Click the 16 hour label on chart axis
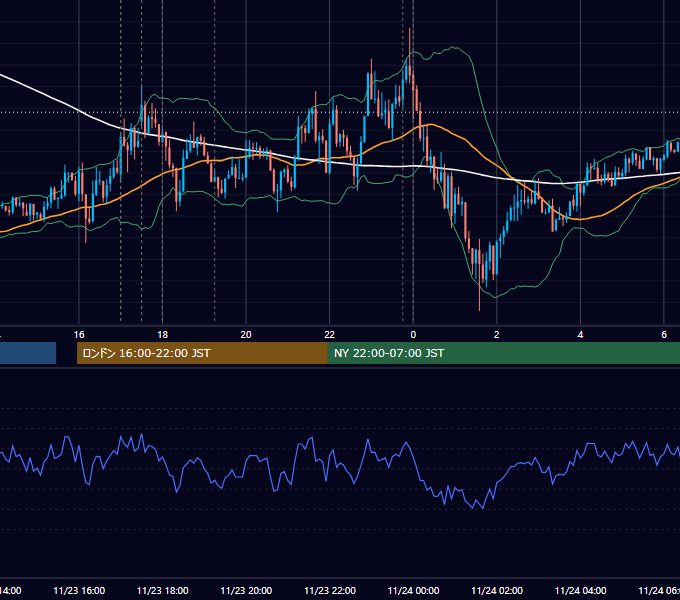 coord(79,335)
